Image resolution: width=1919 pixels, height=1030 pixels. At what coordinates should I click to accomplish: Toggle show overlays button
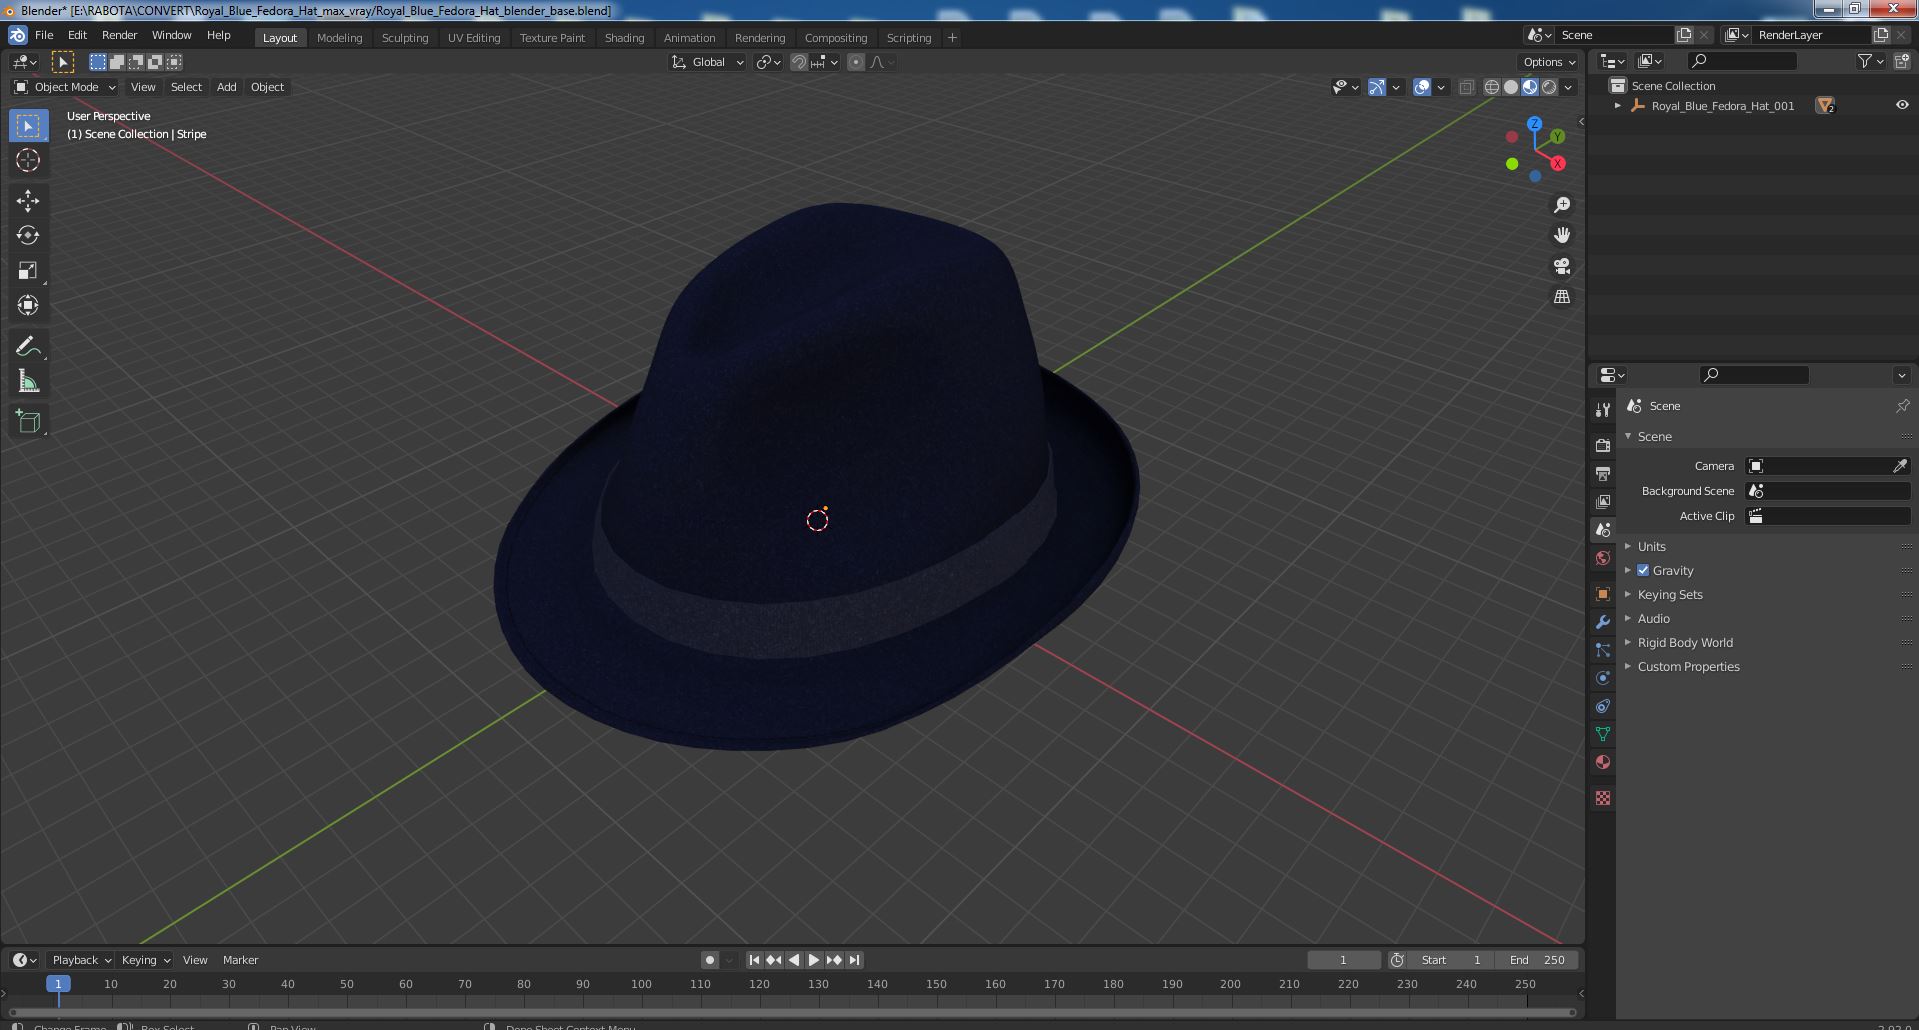1422,87
